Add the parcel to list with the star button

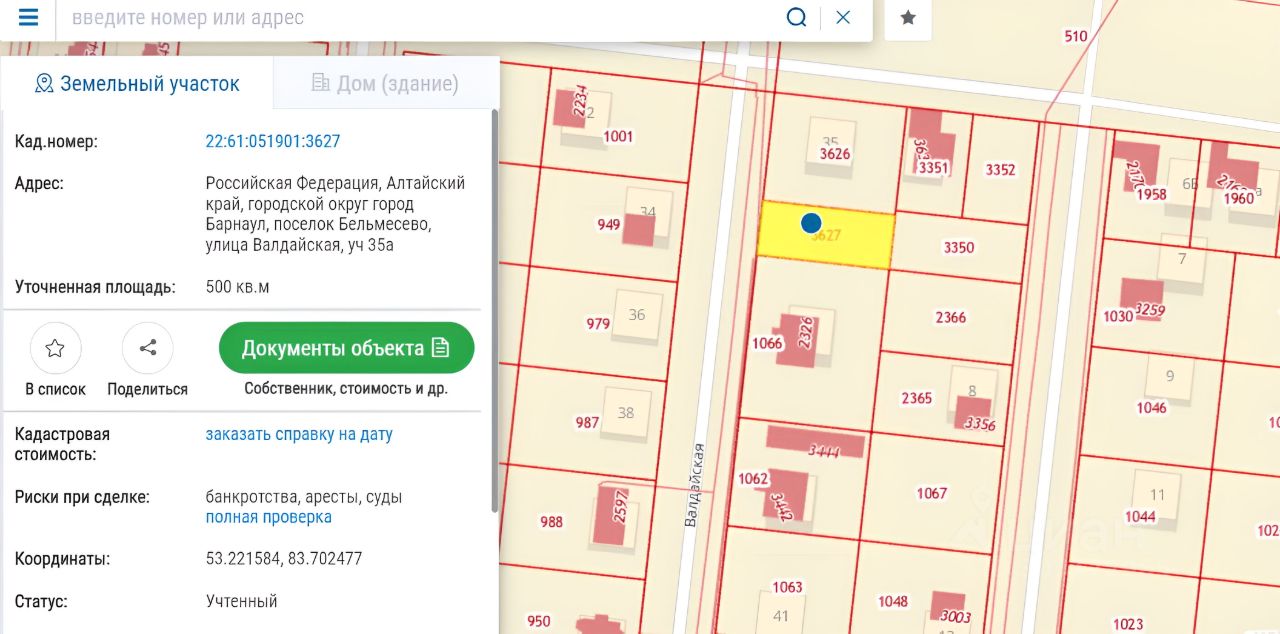[x=55, y=348]
